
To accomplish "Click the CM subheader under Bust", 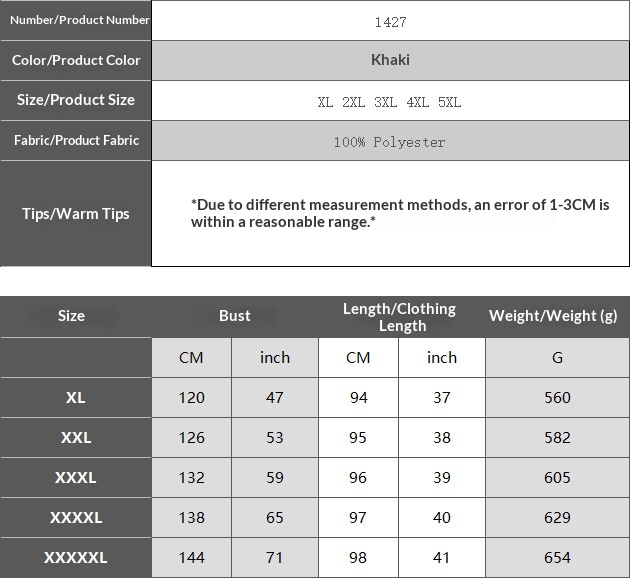I will click(191, 358).
